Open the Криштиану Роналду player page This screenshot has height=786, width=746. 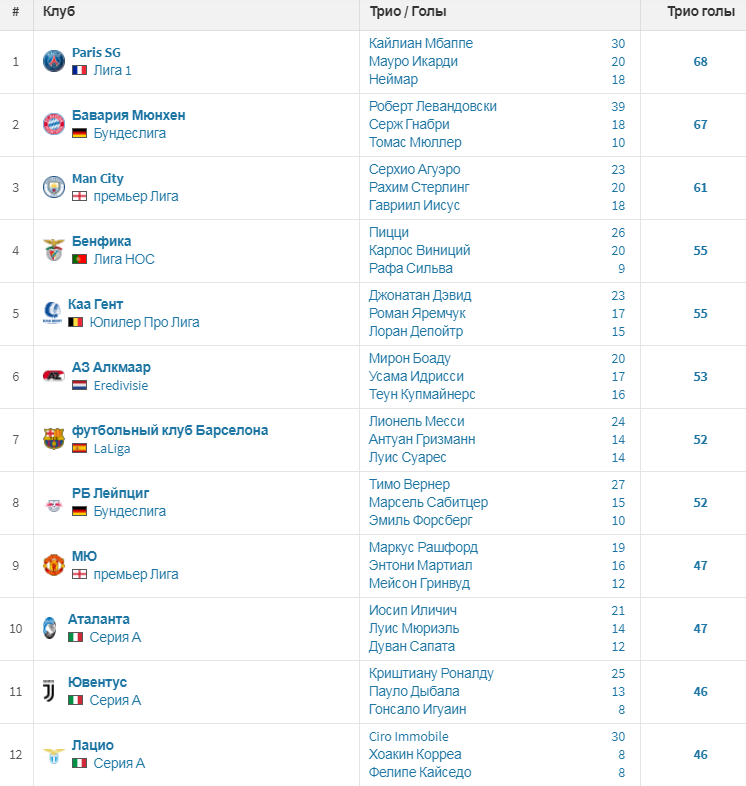pyautogui.click(x=431, y=673)
